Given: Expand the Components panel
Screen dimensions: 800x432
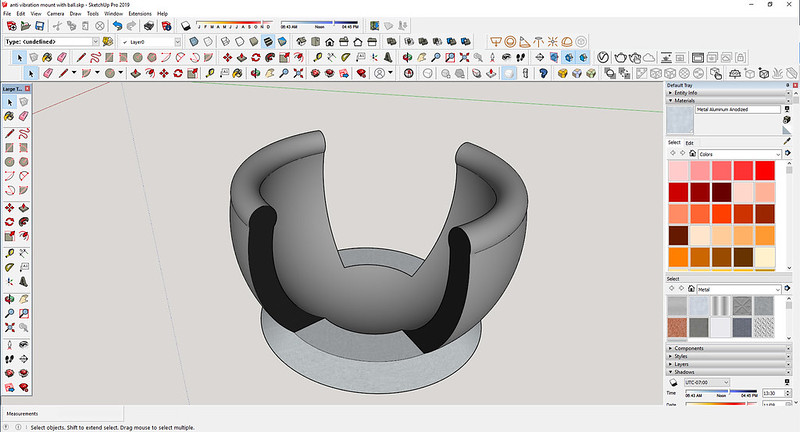Looking at the screenshot, I should (729, 348).
